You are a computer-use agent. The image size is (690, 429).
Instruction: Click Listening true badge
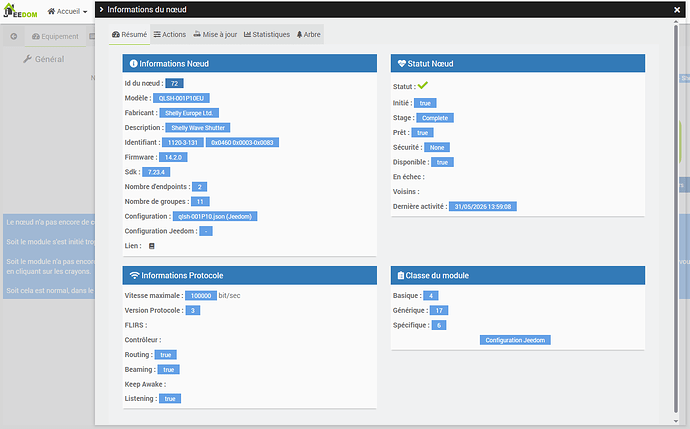pyautogui.click(x=170, y=399)
